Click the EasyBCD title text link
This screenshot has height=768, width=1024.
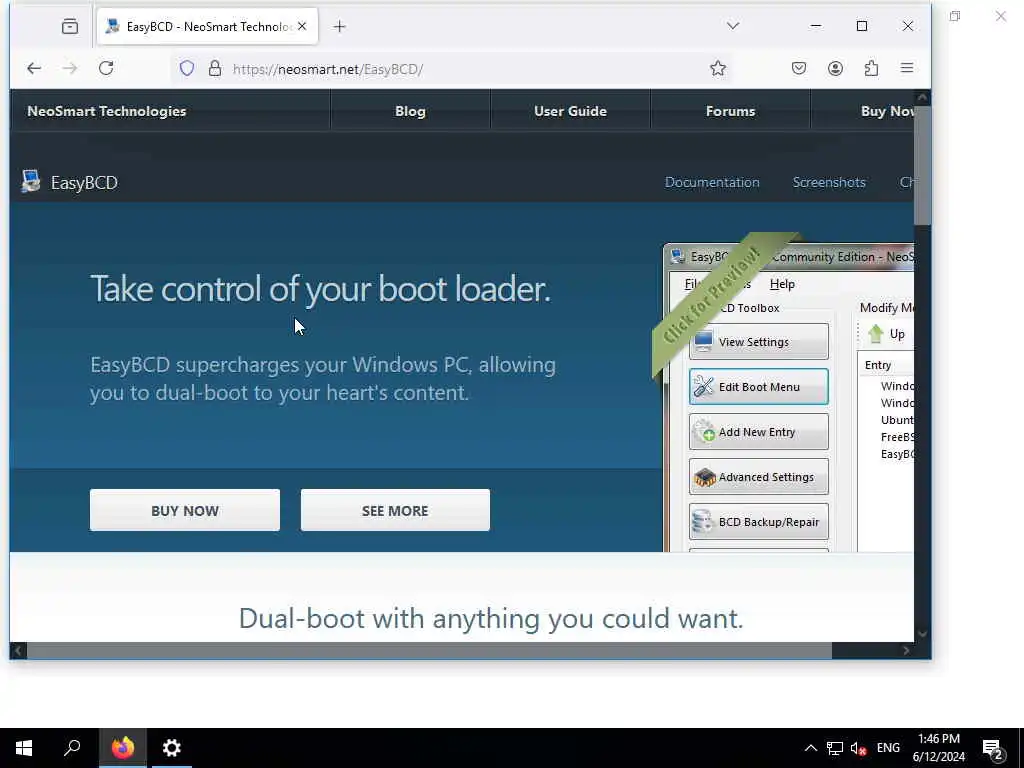tap(84, 182)
